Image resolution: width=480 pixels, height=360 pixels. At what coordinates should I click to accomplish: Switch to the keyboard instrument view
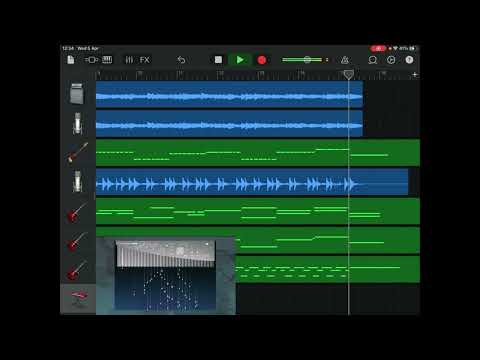point(107,60)
